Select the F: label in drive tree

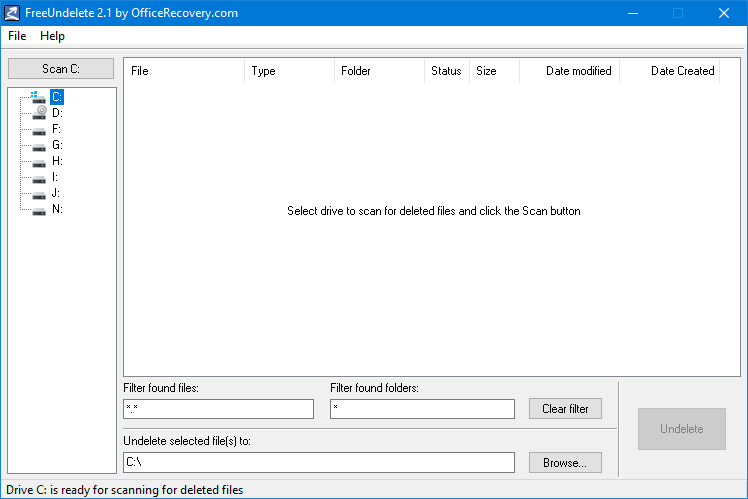tap(56, 129)
